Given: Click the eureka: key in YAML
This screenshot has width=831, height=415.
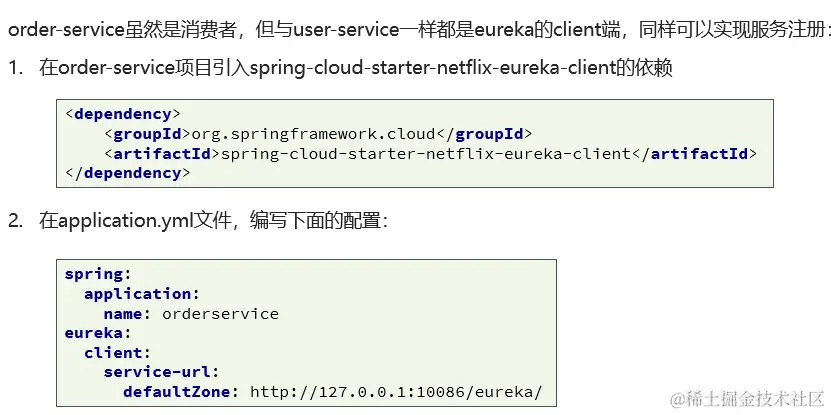Looking at the screenshot, I should [x=98, y=333].
